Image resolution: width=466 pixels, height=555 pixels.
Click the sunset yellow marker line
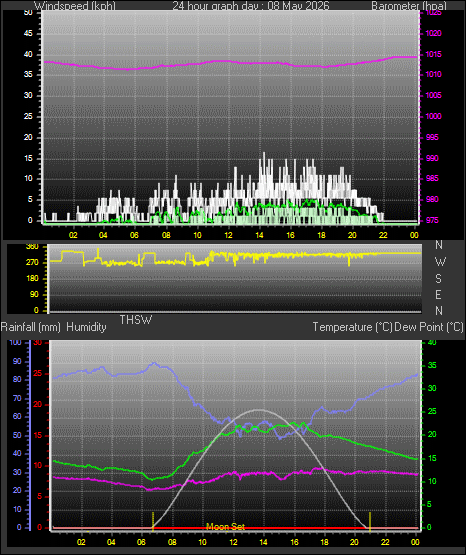(370, 521)
